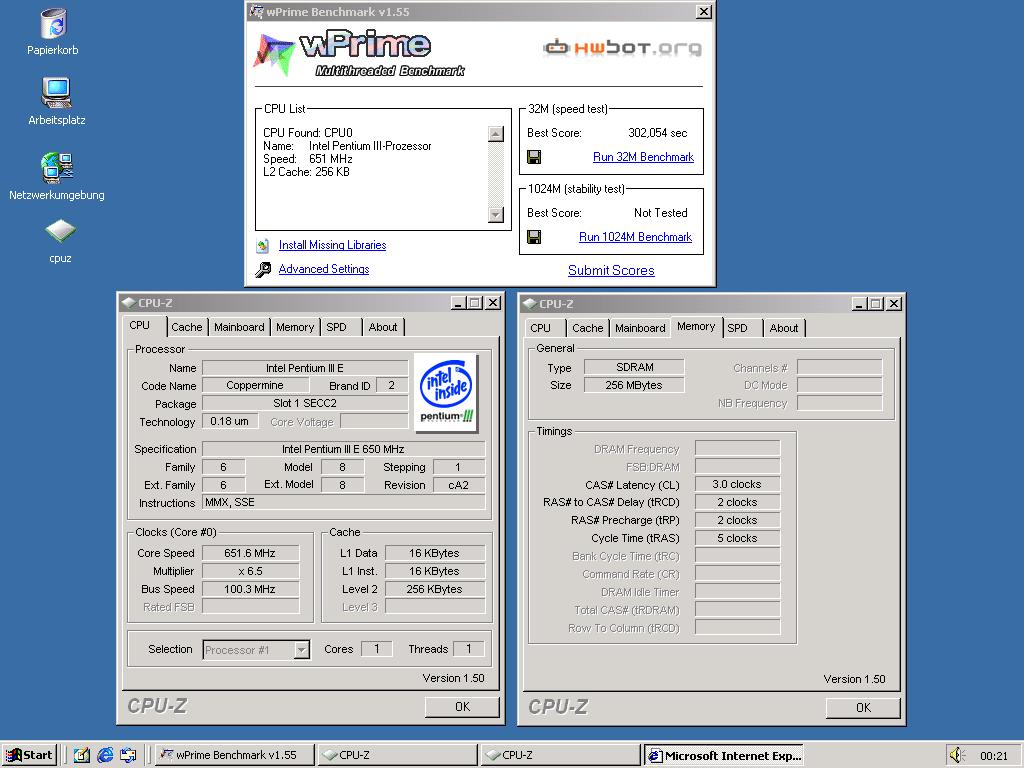
Task: Click the floppy save icon for 32M score
Action: (x=534, y=157)
